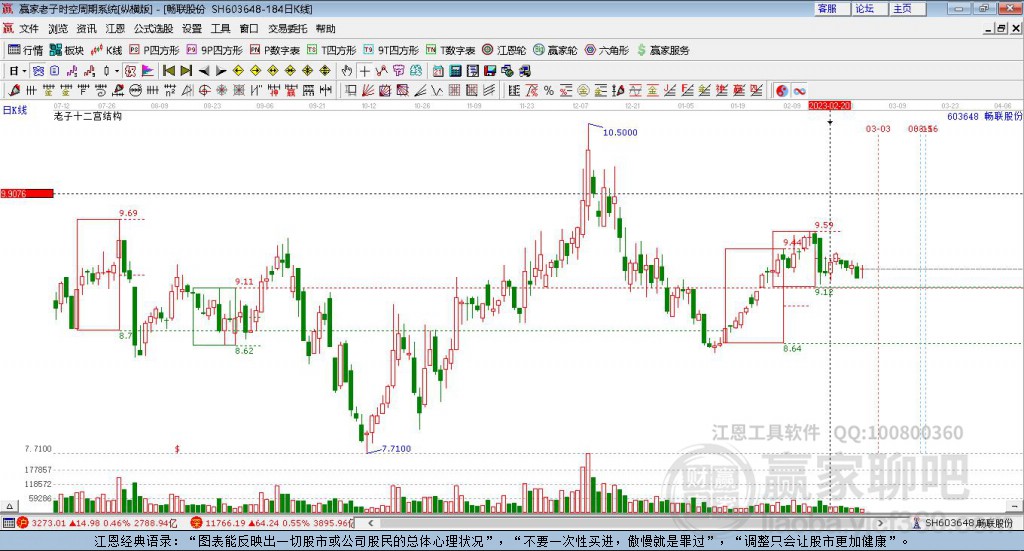Viewport: 1024px width, 551px height.
Task: Click the infinity symbol icon
Action: point(799,91)
